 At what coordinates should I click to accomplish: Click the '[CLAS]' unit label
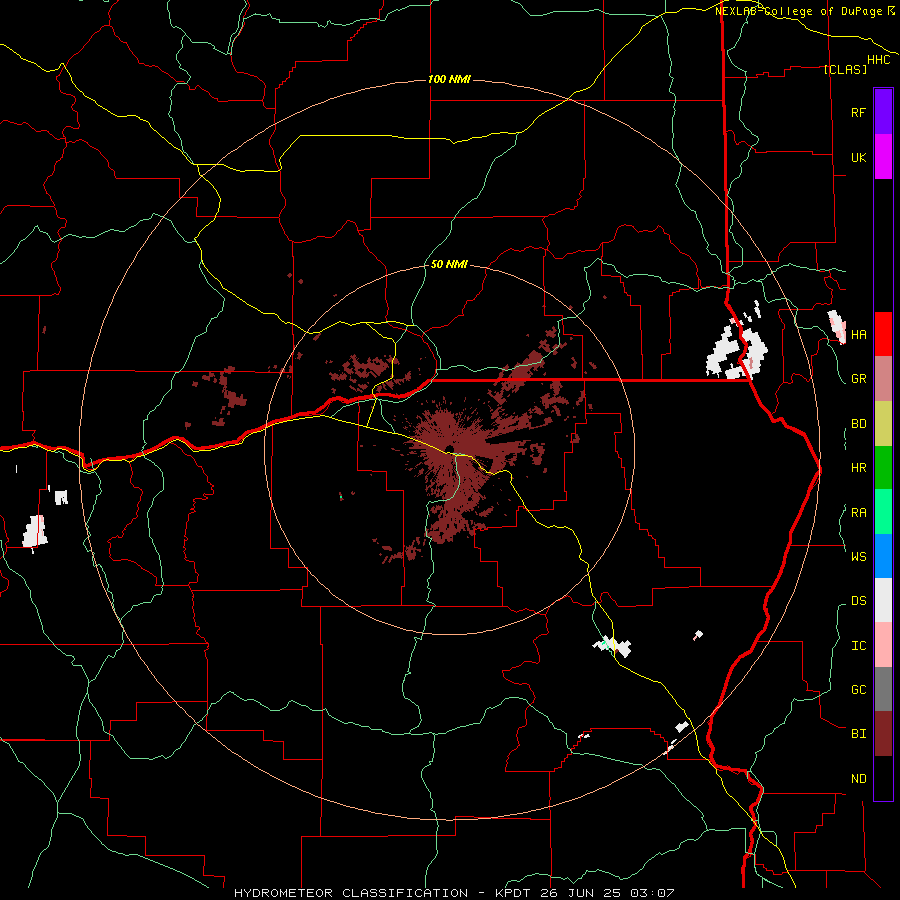click(845, 69)
